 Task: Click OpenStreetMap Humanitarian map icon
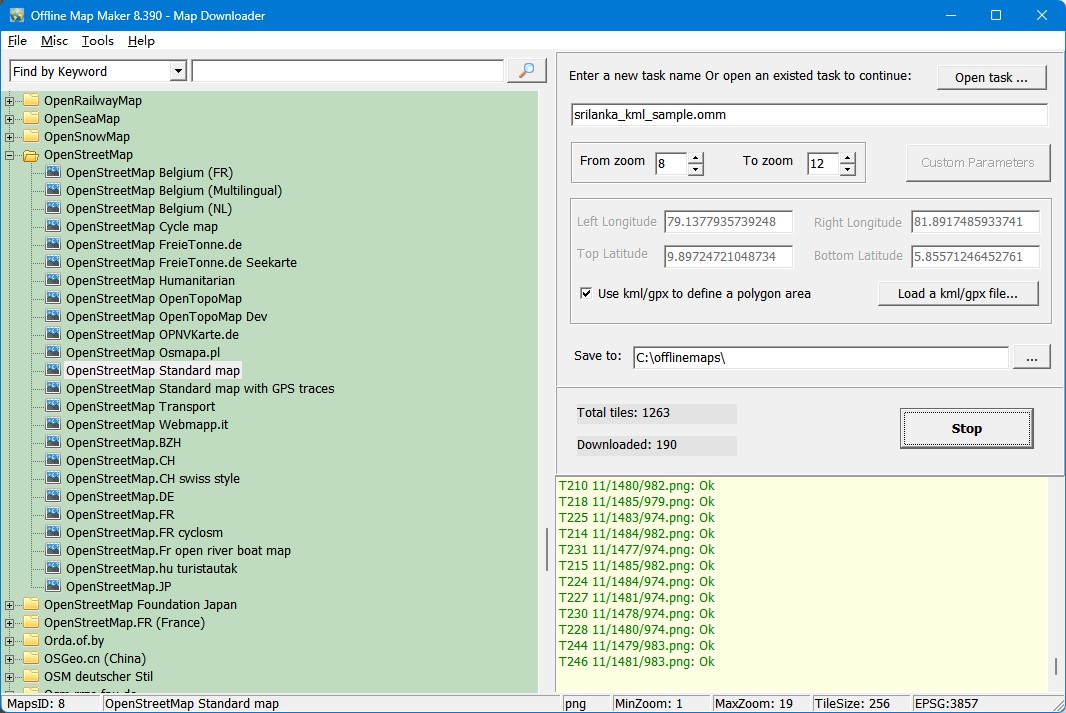coord(53,280)
